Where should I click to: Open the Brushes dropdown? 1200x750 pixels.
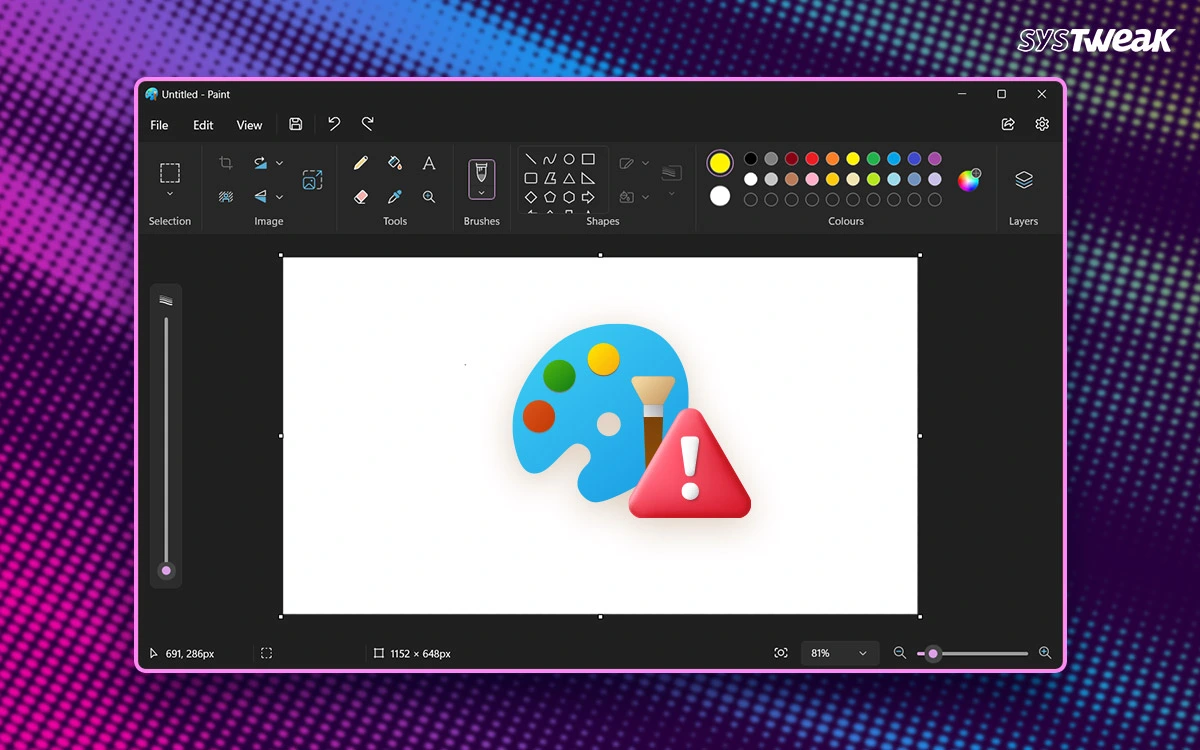click(481, 190)
